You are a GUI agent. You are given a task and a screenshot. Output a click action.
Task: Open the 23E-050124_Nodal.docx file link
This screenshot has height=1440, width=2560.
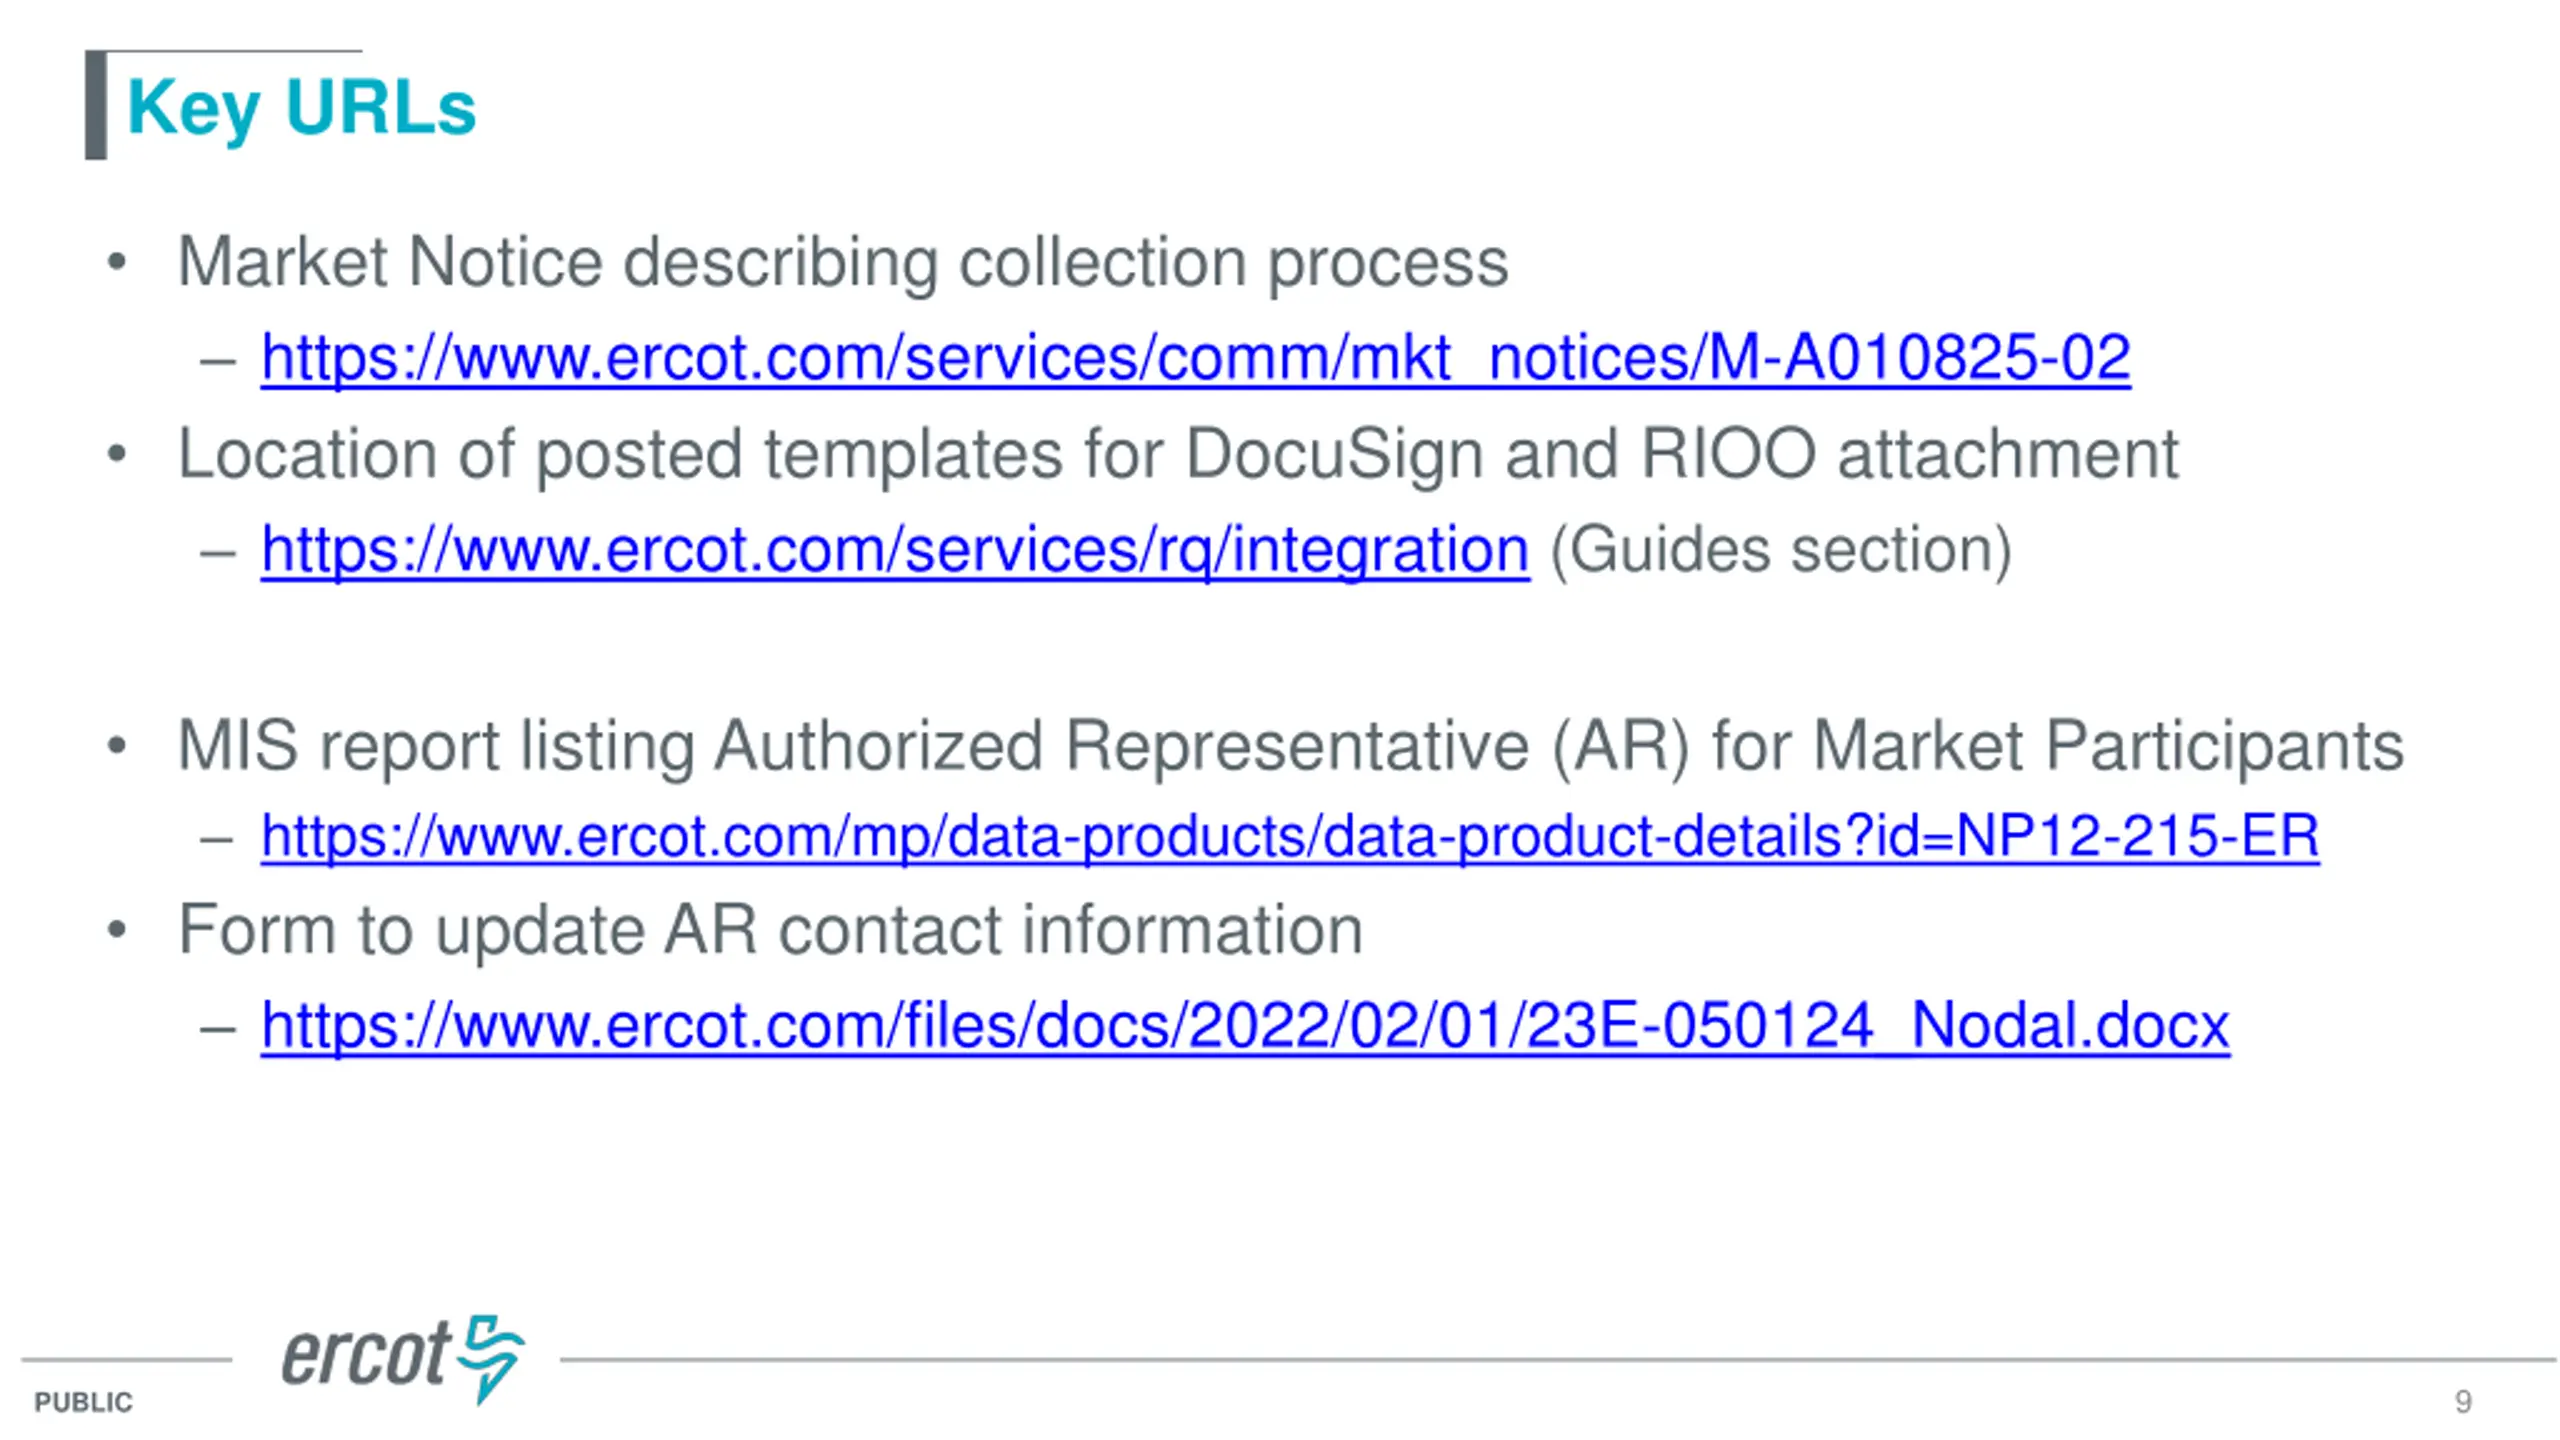coord(1245,1026)
